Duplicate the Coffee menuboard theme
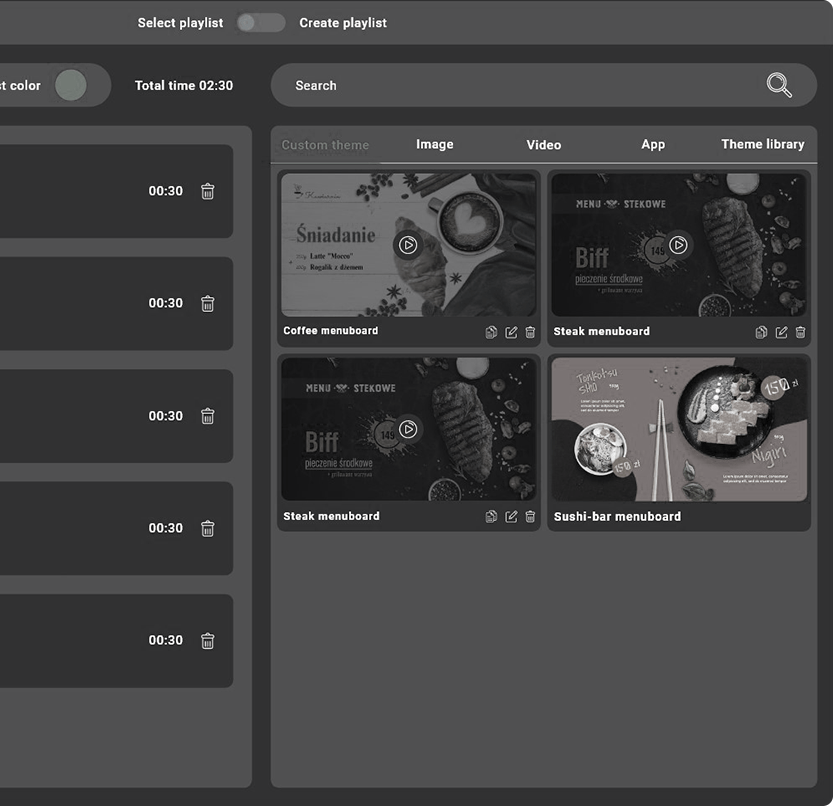This screenshot has width=833, height=806. (491, 332)
